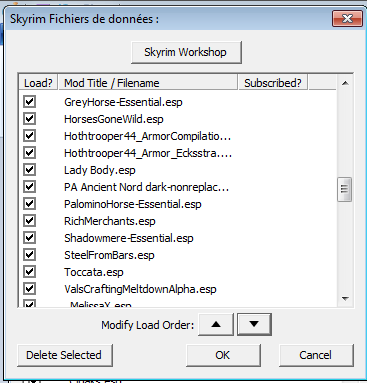Move selected mod down in load order

[254, 324]
